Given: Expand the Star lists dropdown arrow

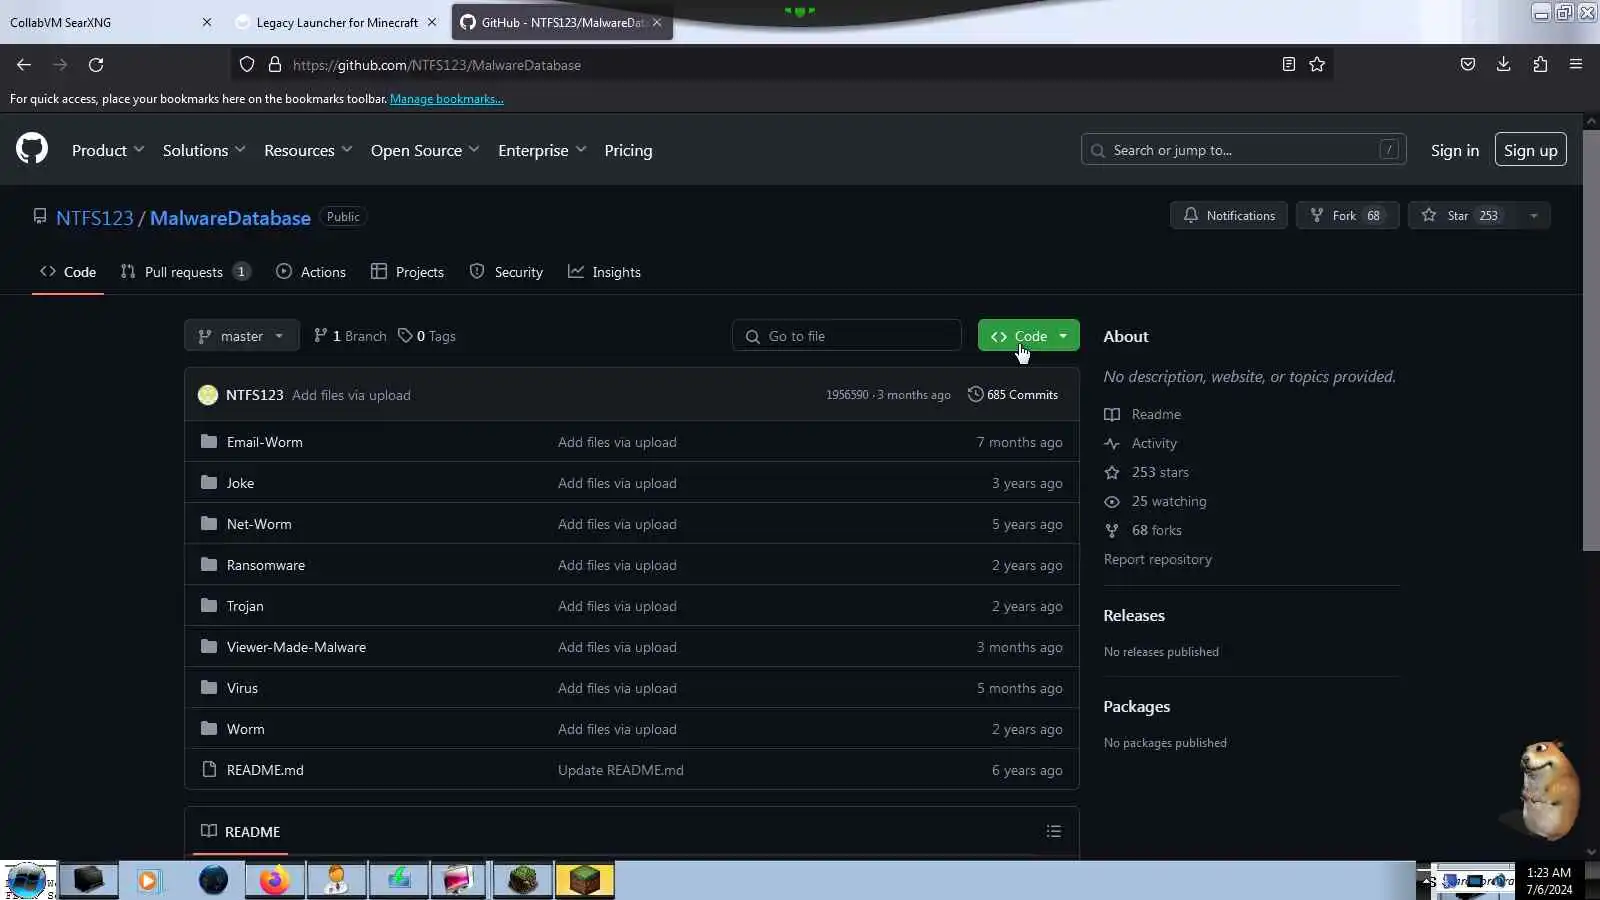Looking at the screenshot, I should coord(1533,216).
